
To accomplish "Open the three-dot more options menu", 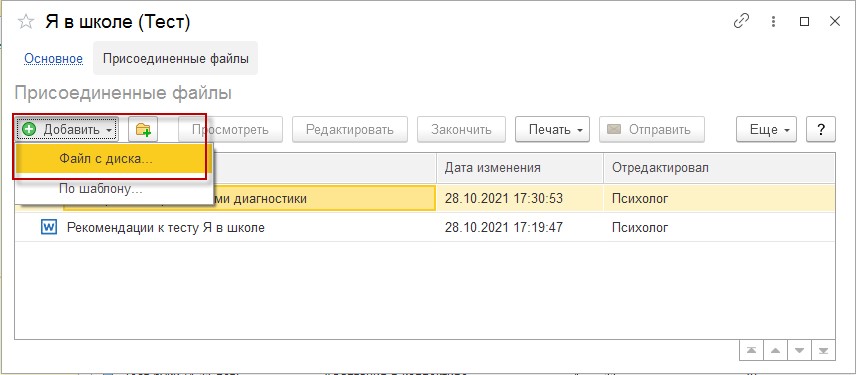I will click(x=773, y=21).
